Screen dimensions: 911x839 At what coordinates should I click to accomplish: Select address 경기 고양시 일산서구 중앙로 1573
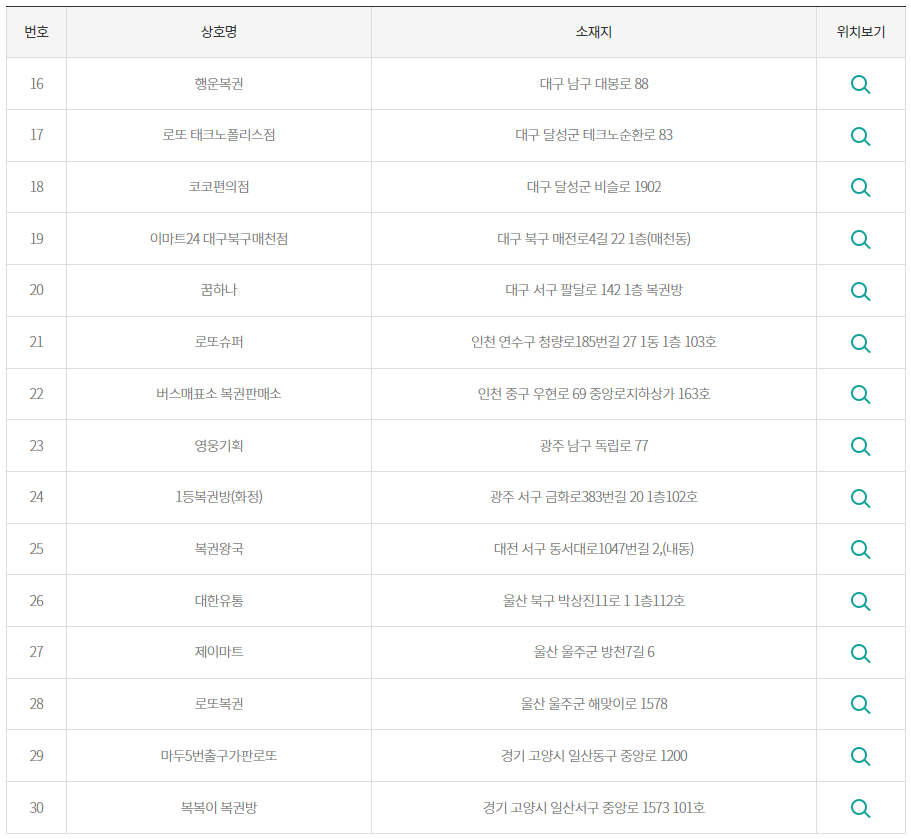(575, 808)
